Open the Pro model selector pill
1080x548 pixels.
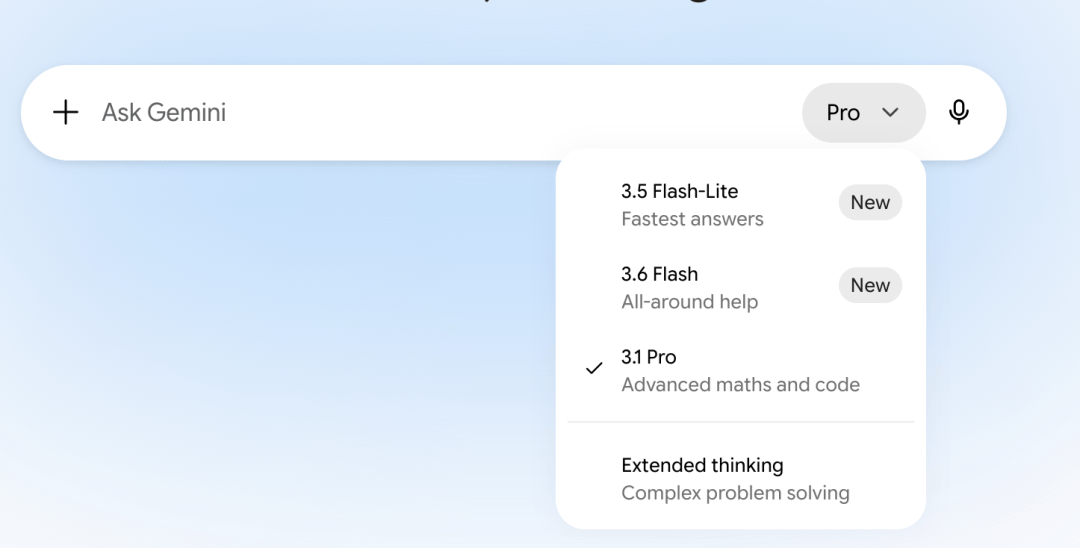pyautogui.click(x=864, y=113)
